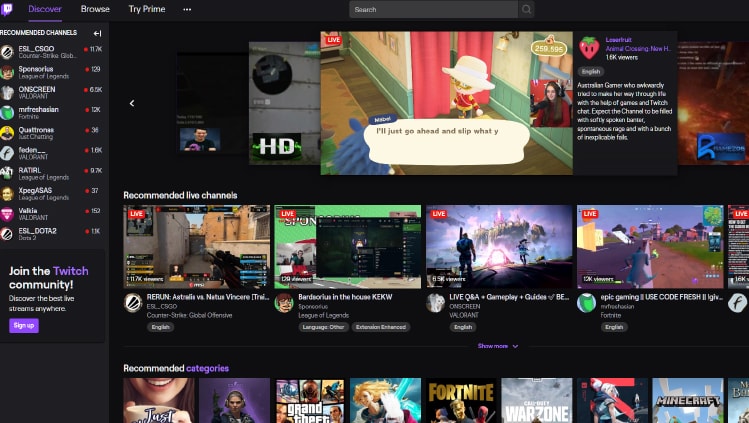Click the Twitch logo home icon
749x423 pixels.
[7, 9]
